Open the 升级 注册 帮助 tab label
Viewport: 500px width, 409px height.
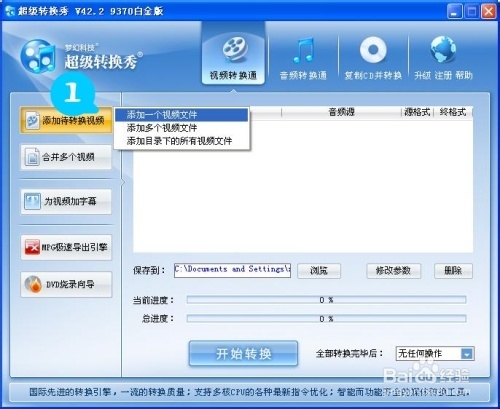coord(443,75)
